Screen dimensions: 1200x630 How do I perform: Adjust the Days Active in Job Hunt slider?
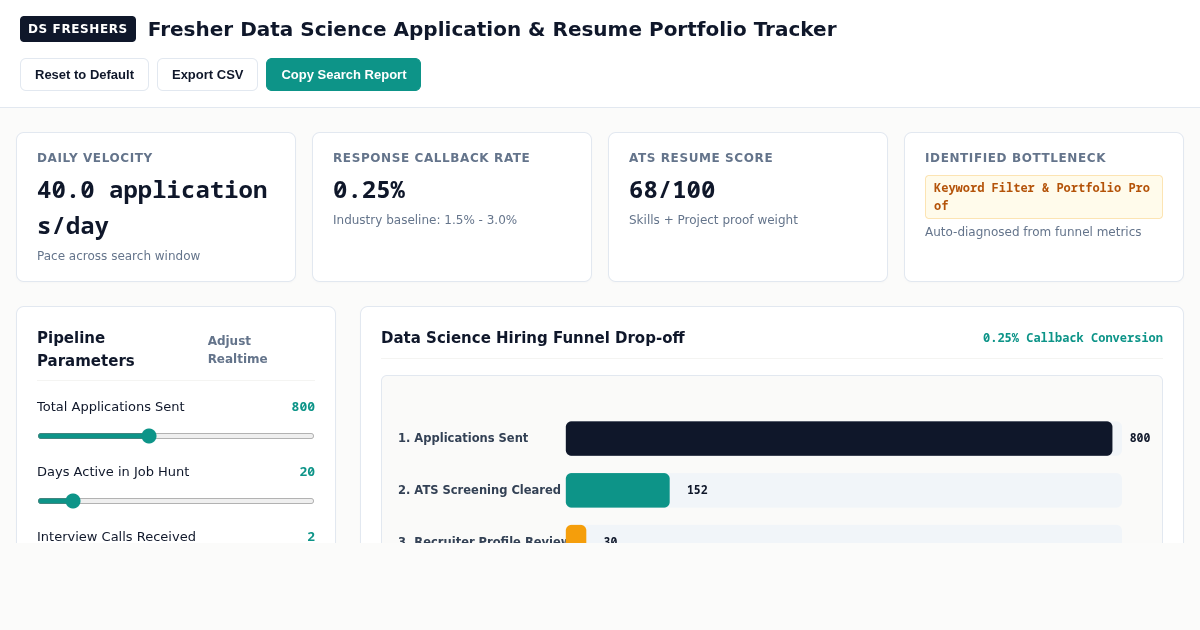click(x=176, y=501)
